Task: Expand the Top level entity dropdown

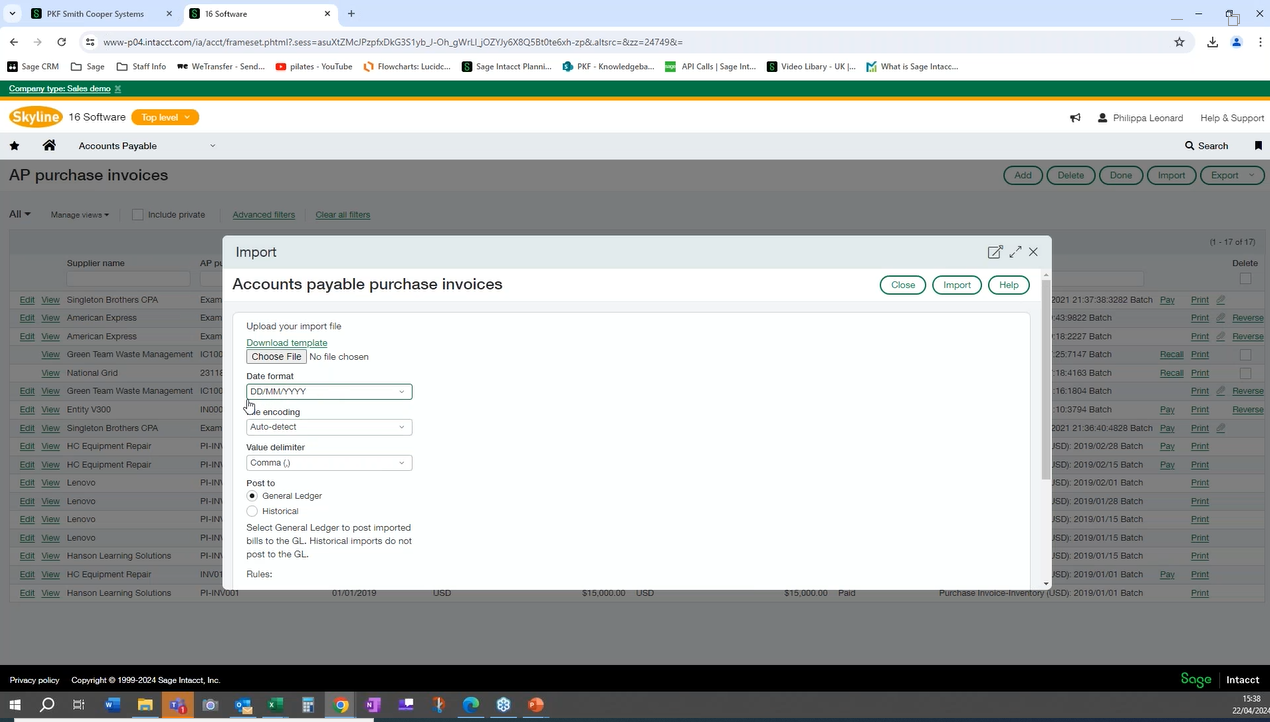Action: click(165, 117)
